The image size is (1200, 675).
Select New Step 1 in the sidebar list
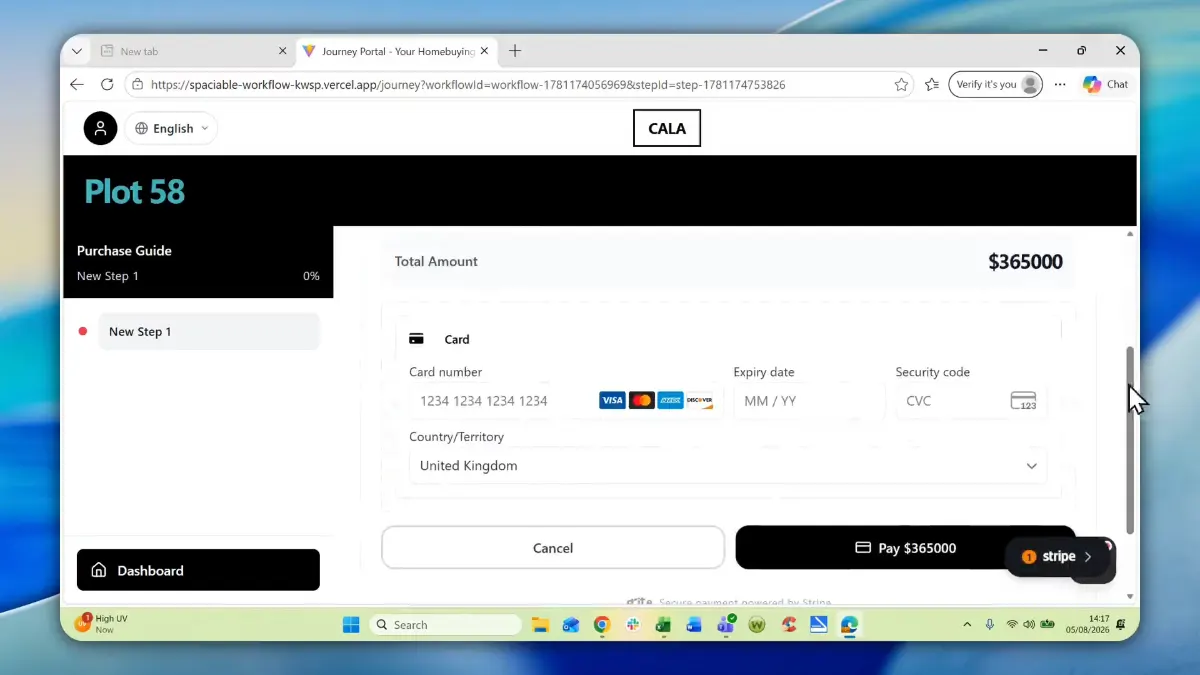click(208, 332)
